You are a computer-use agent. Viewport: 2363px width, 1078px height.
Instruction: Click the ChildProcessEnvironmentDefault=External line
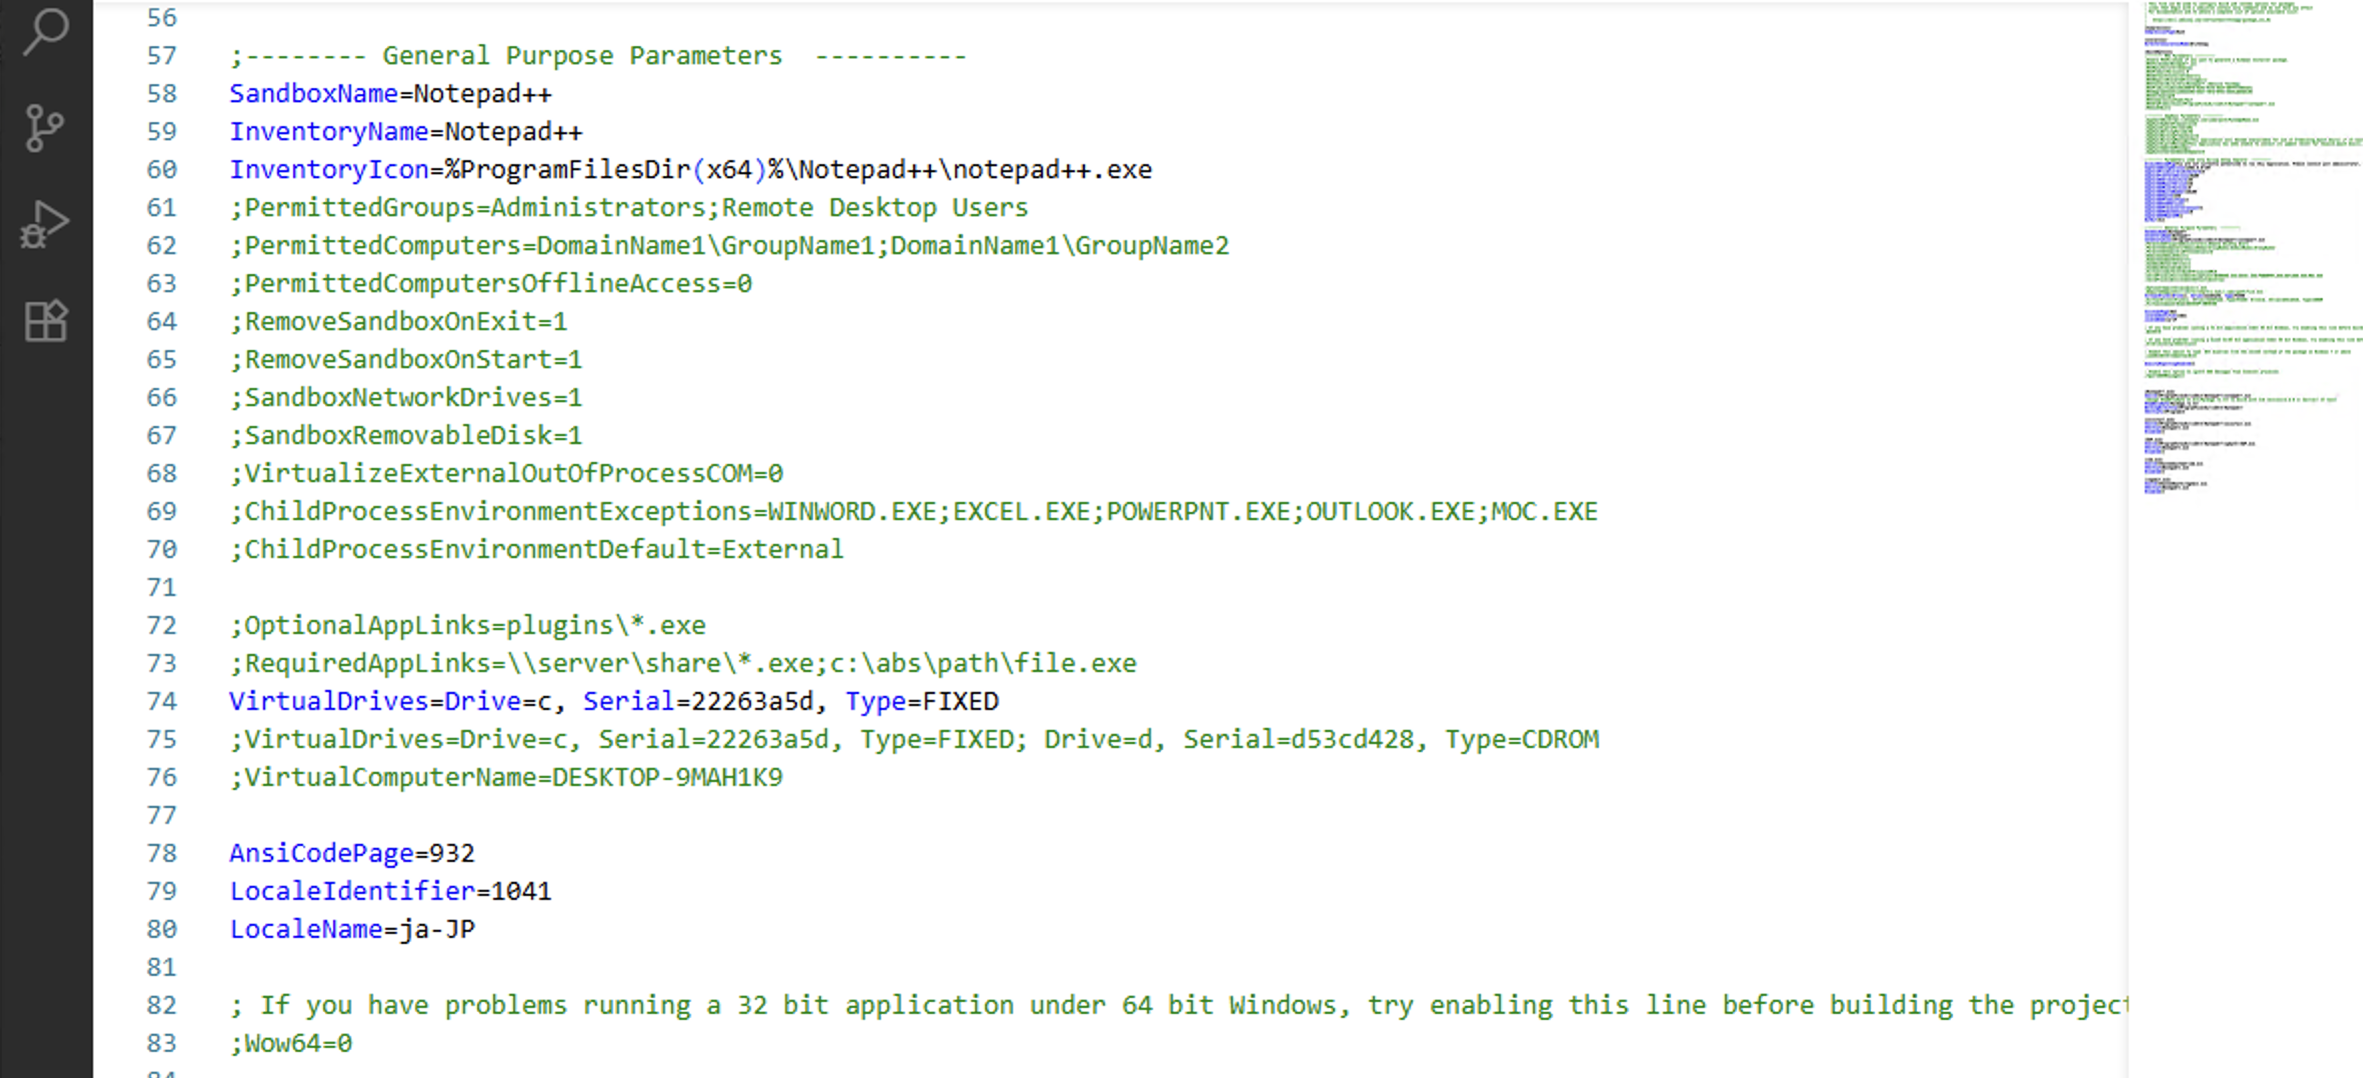[538, 550]
